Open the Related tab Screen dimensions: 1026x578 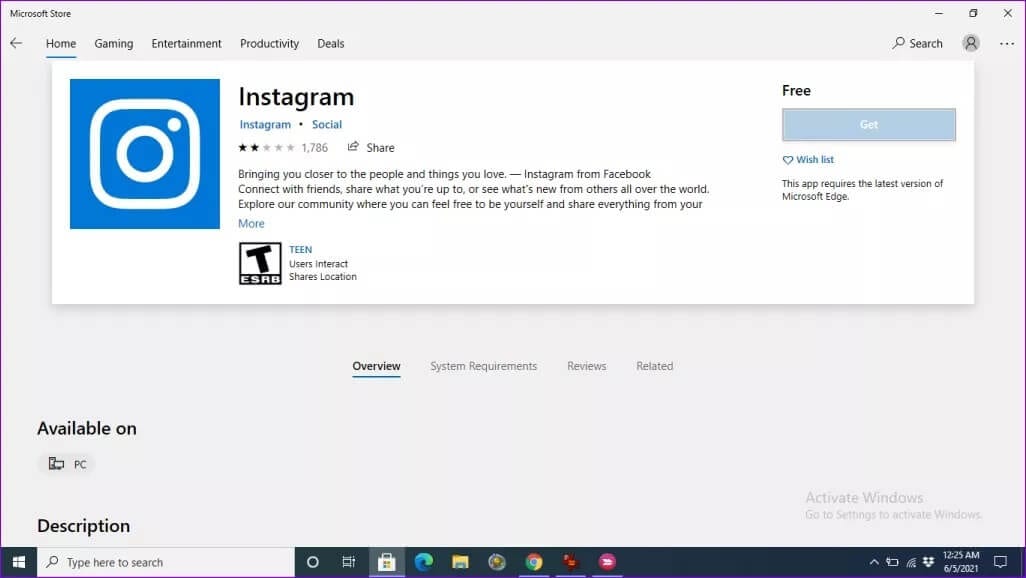pos(654,366)
